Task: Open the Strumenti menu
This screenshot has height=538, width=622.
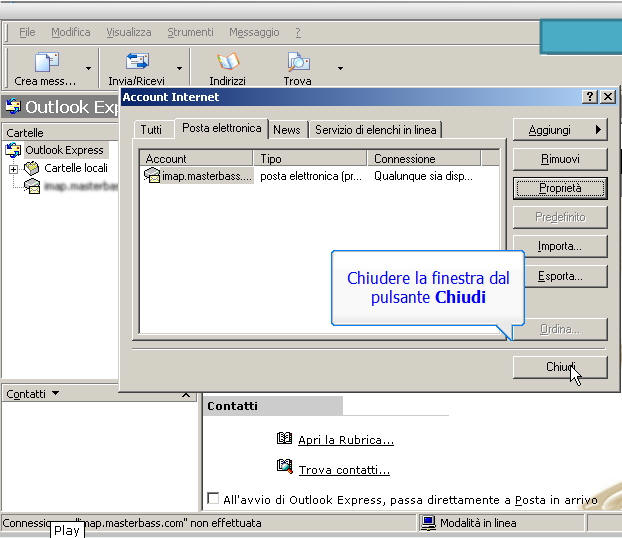Action: tap(190, 32)
